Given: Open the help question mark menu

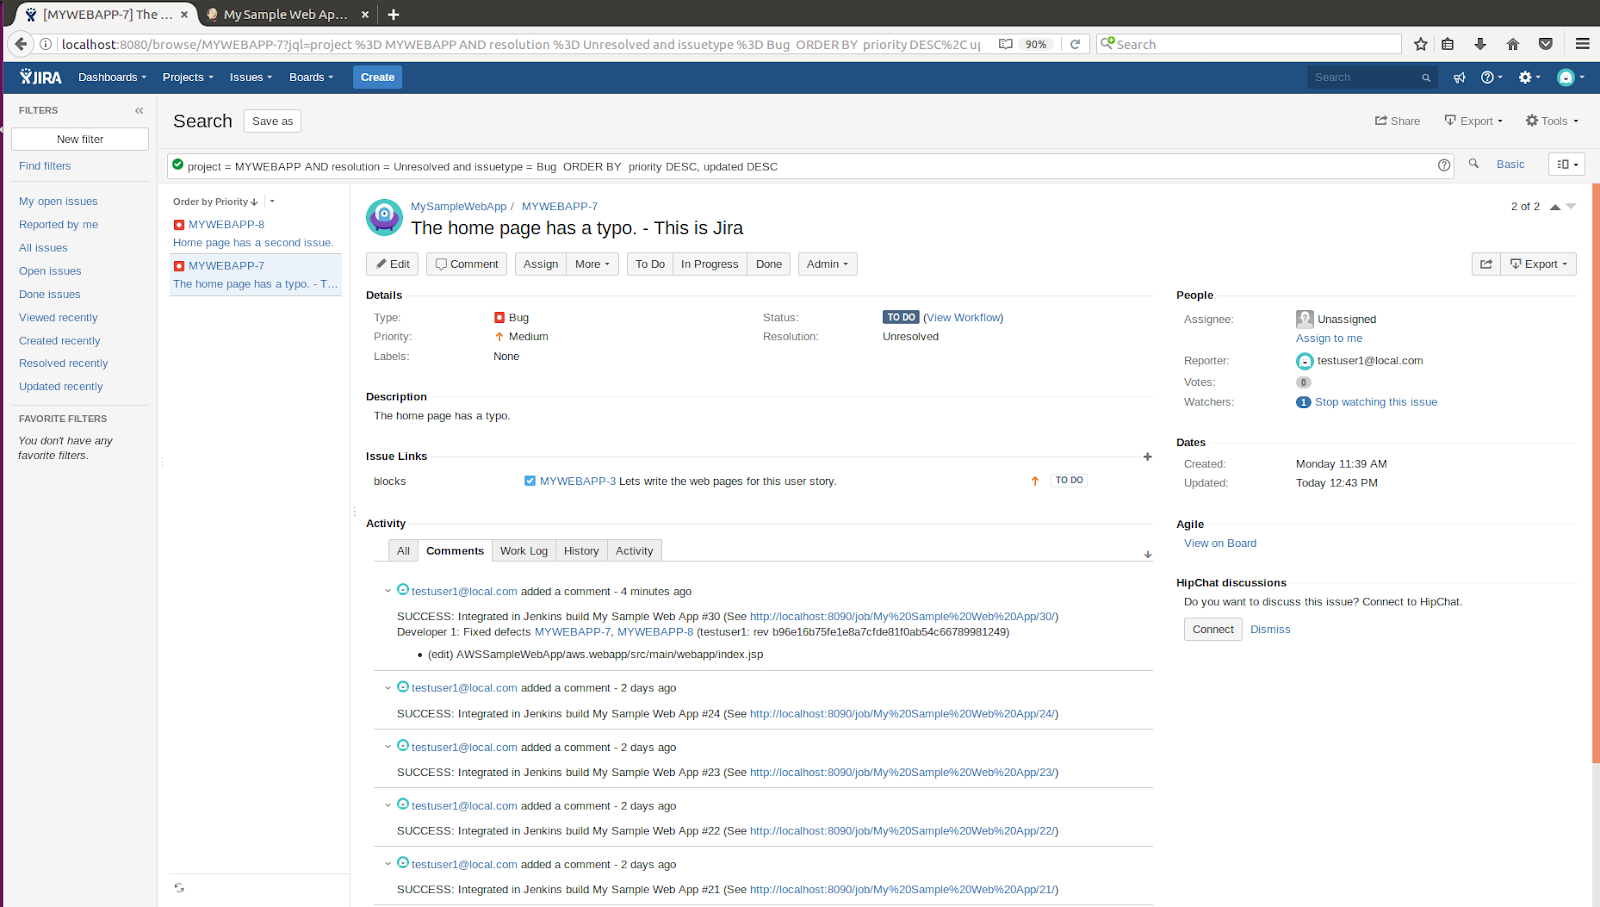Looking at the screenshot, I should pos(1491,77).
